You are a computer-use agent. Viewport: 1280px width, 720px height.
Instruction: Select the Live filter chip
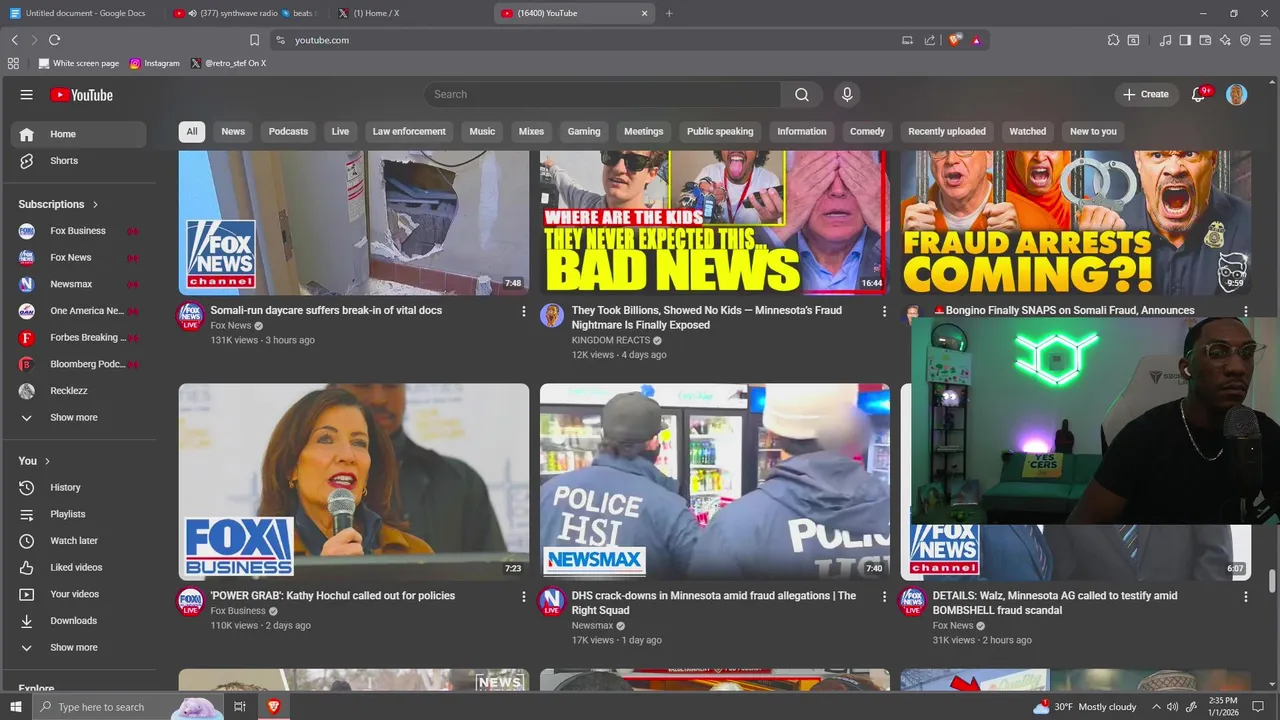pyautogui.click(x=340, y=131)
